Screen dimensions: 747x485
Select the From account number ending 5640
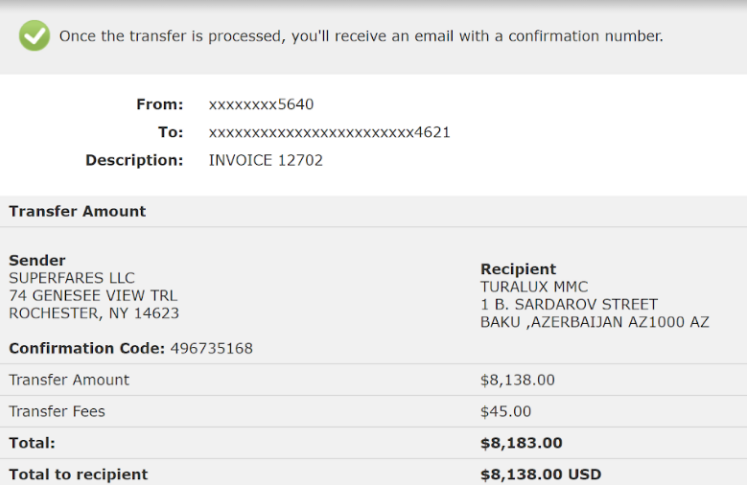tap(261, 104)
